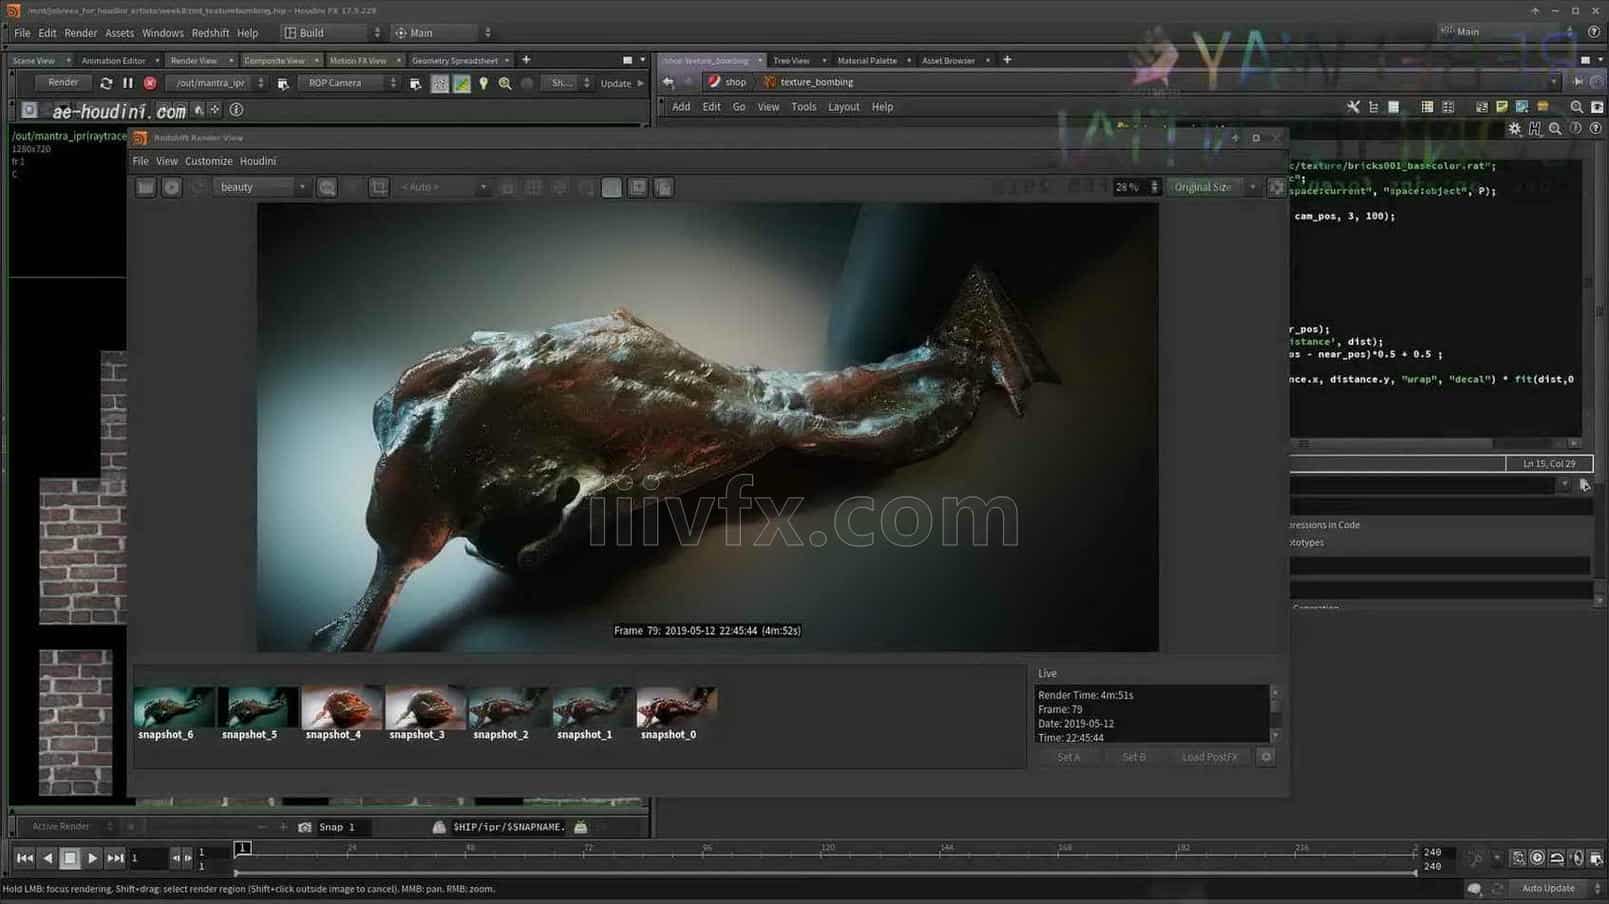Click the red stop render icon

[150, 83]
